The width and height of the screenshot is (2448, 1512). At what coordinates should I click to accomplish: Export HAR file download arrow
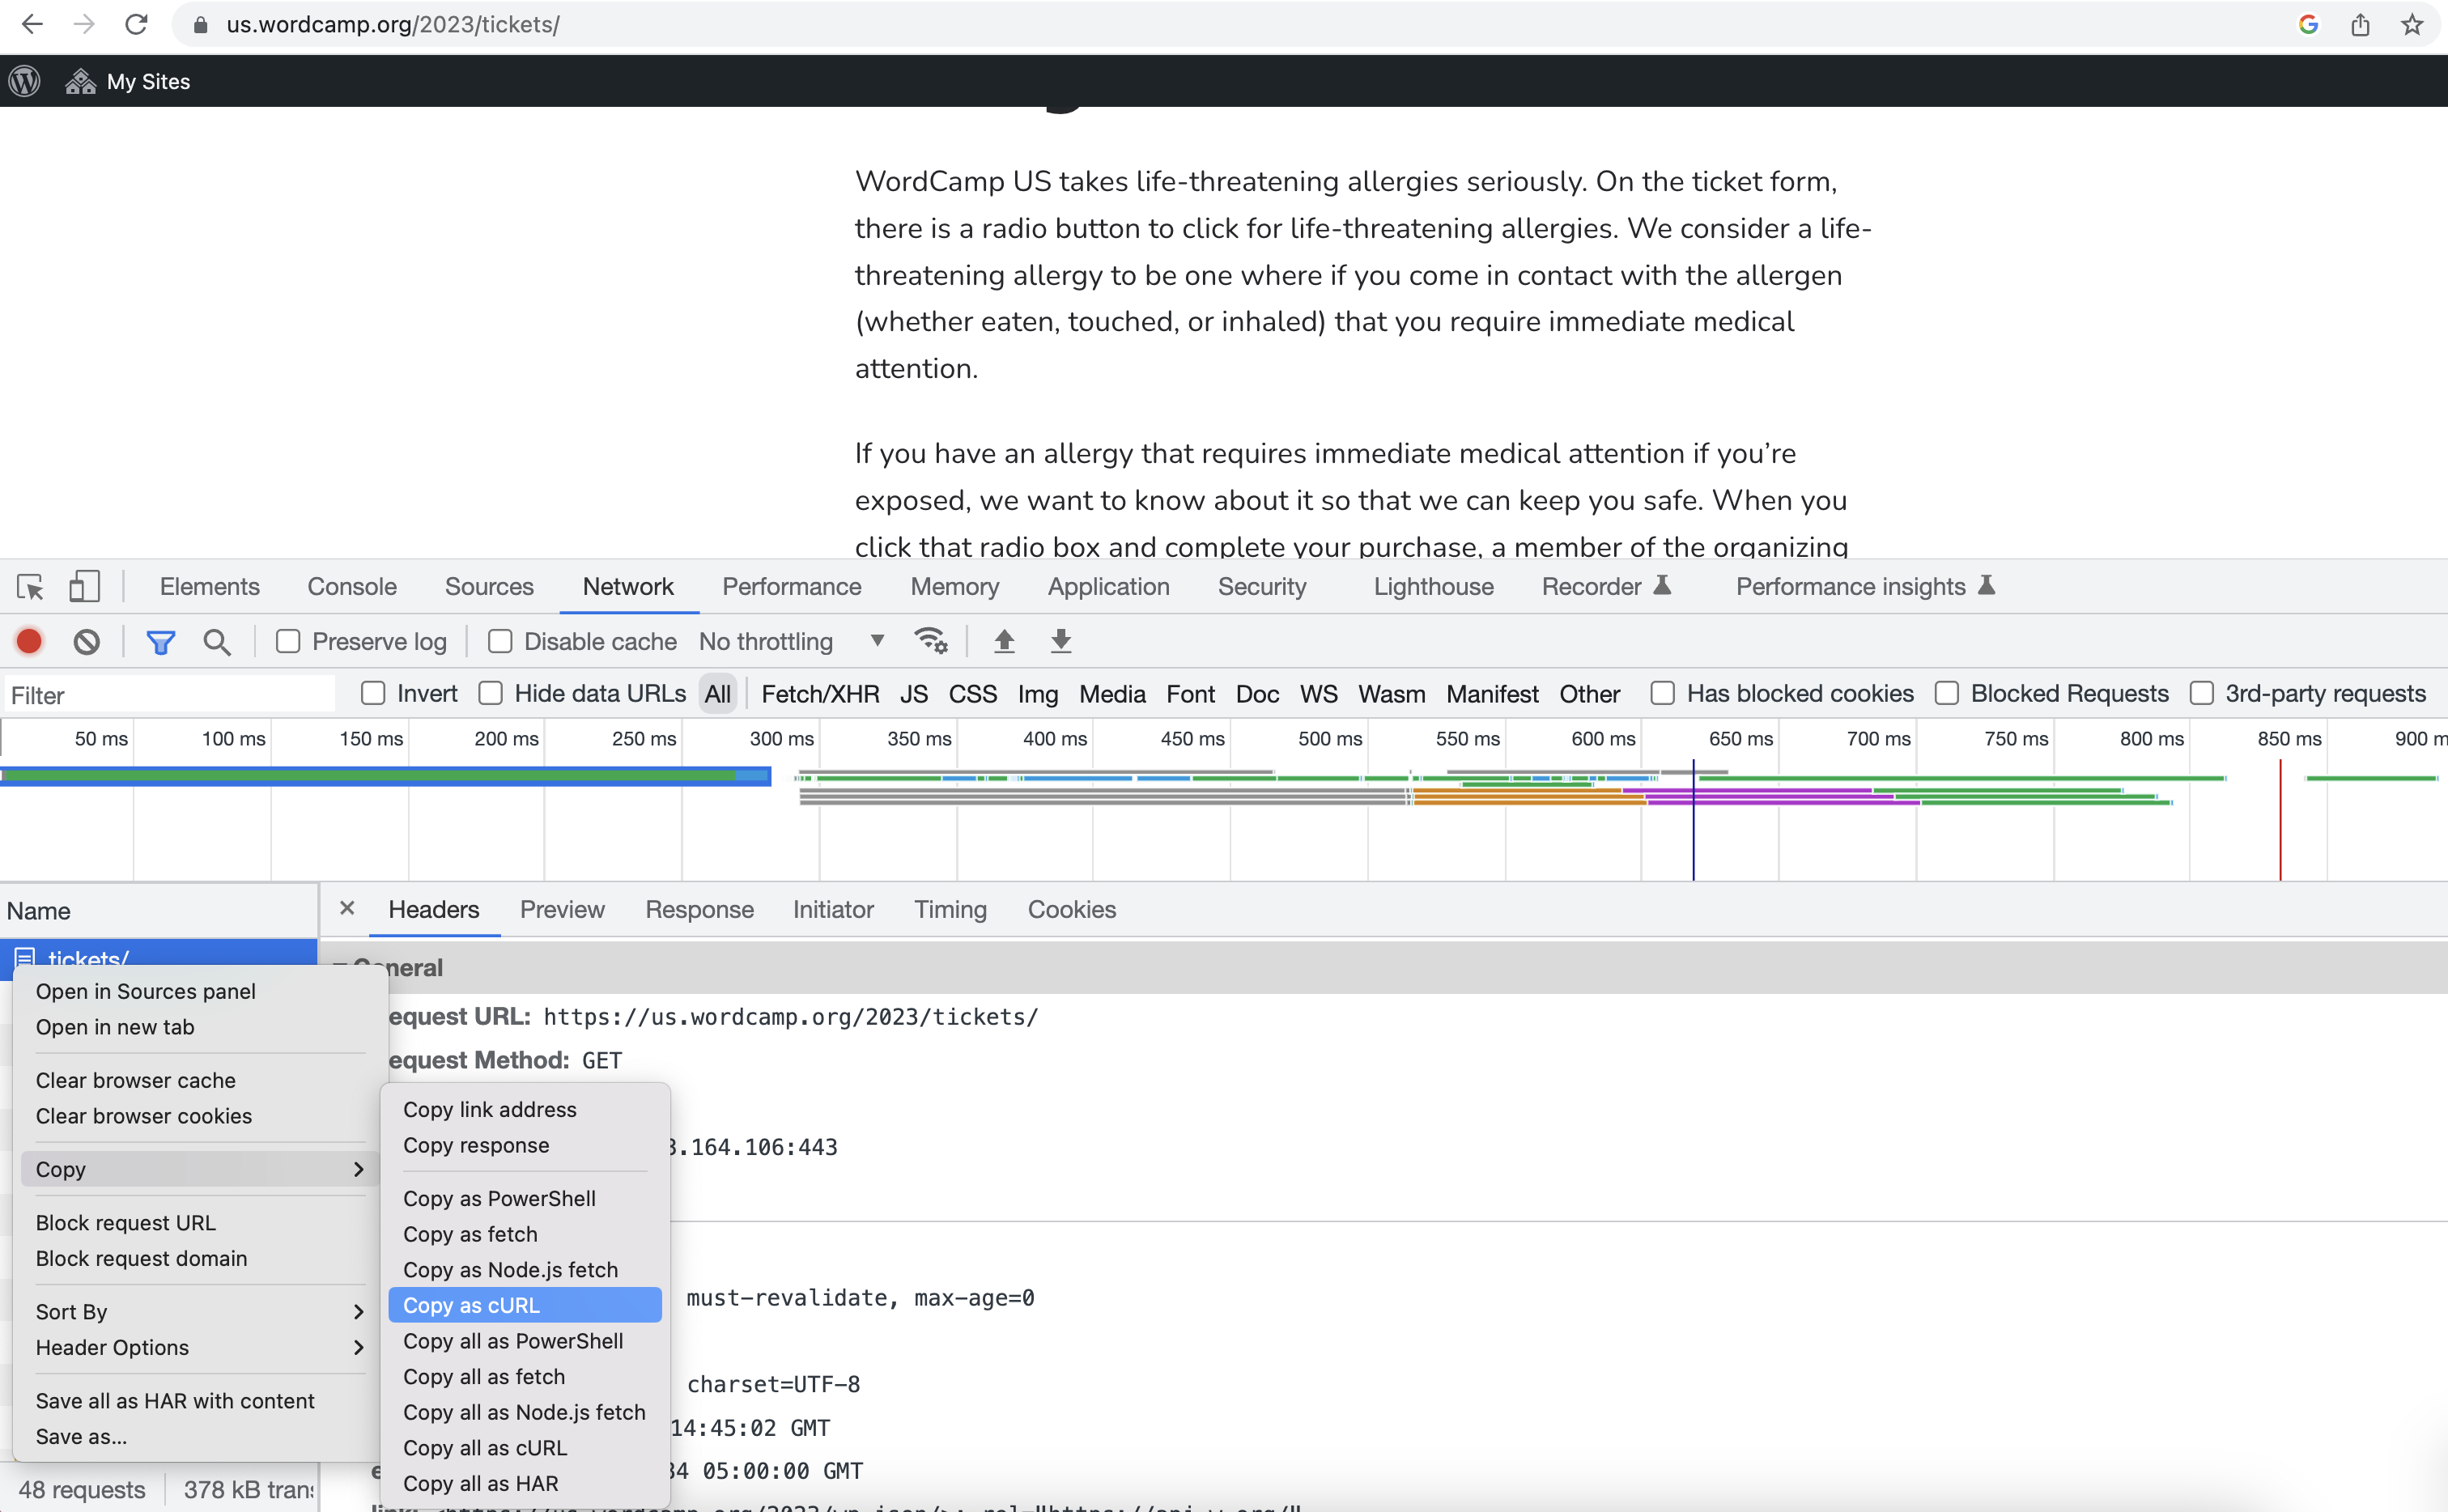(x=1061, y=641)
